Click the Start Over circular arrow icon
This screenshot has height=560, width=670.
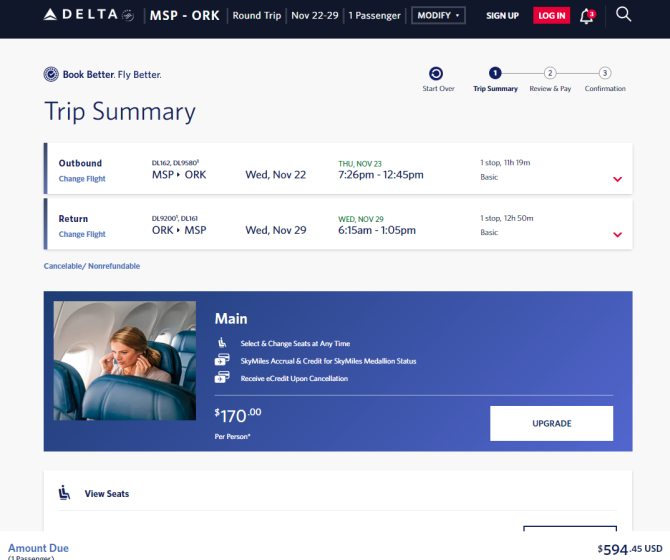pos(436,73)
